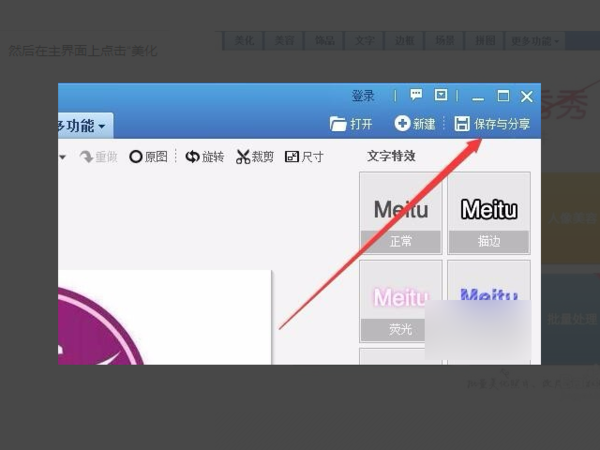600x450 pixels.
Task: Click the 重做 redo button
Action: pyautogui.click(x=98, y=157)
